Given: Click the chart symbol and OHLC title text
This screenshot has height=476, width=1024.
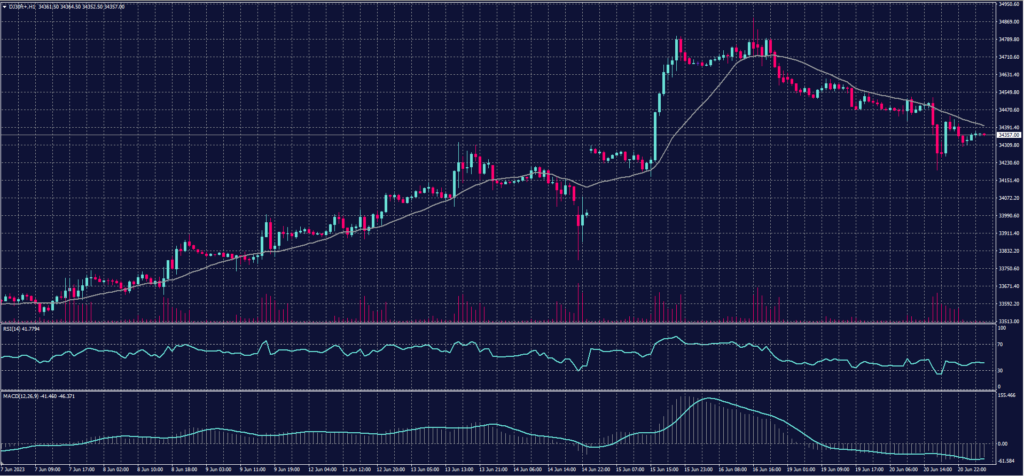Looking at the screenshot, I should click(x=60, y=5).
